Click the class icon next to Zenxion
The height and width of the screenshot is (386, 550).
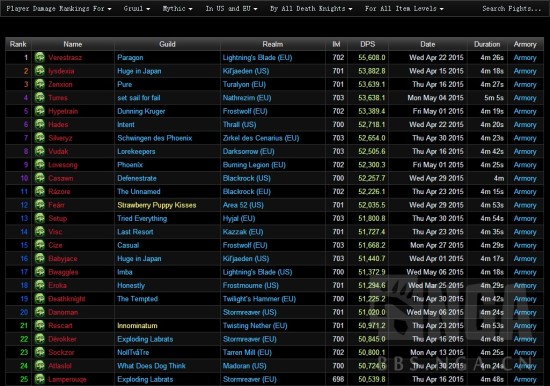[x=40, y=84]
